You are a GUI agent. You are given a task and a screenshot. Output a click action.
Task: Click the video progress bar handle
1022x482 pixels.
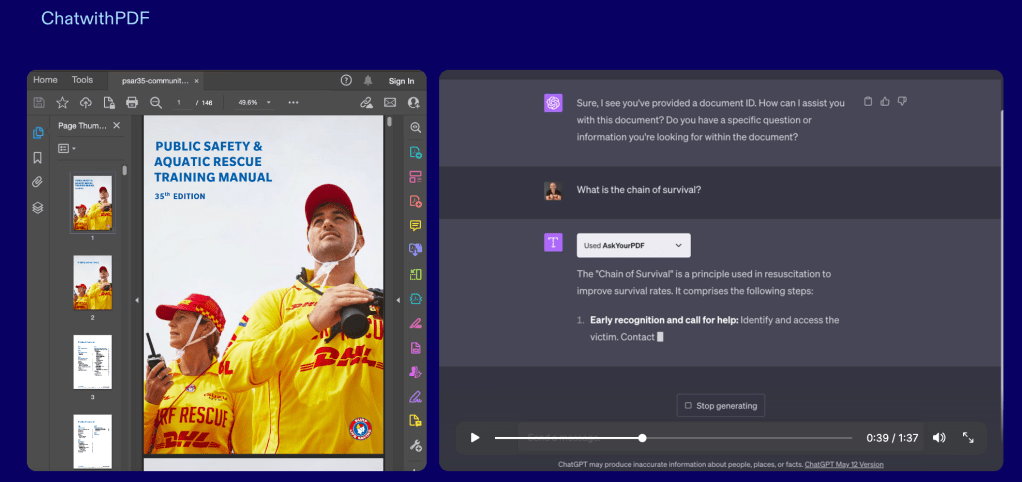click(x=642, y=438)
